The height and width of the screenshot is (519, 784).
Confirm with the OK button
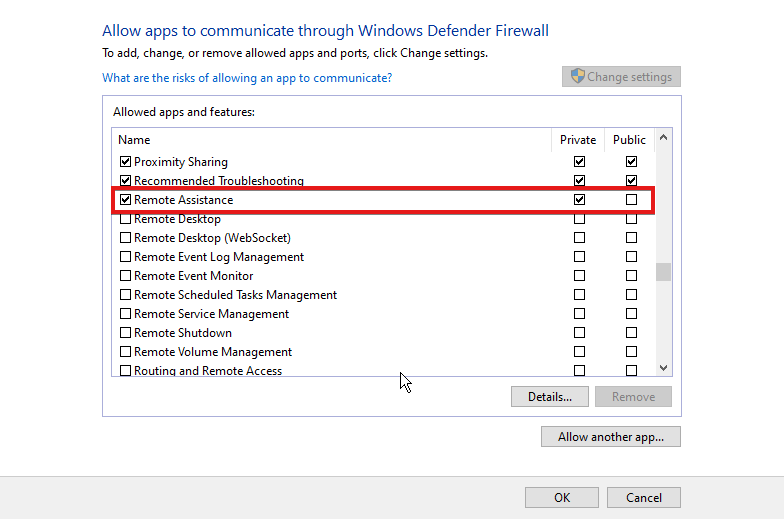pos(562,498)
